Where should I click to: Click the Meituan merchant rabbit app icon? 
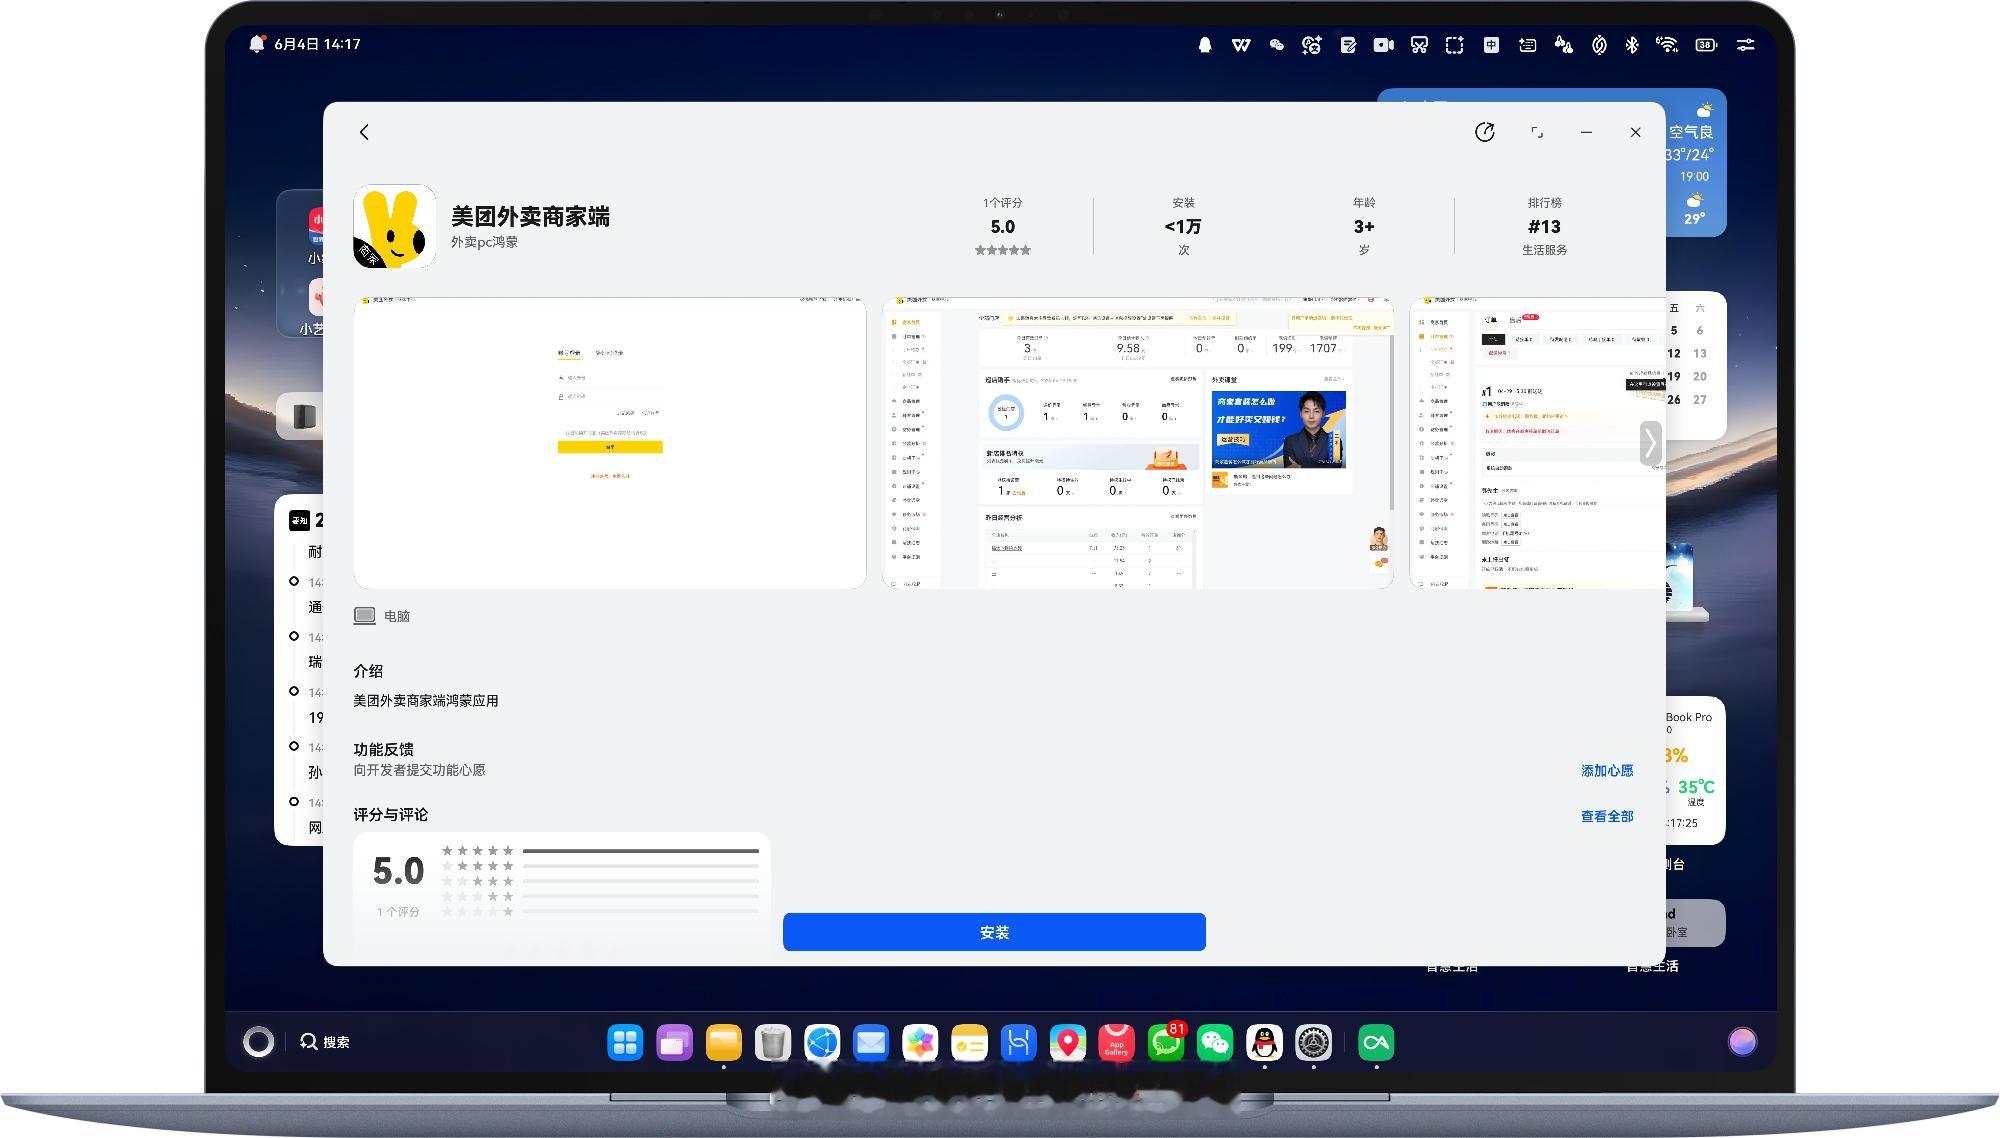(395, 226)
